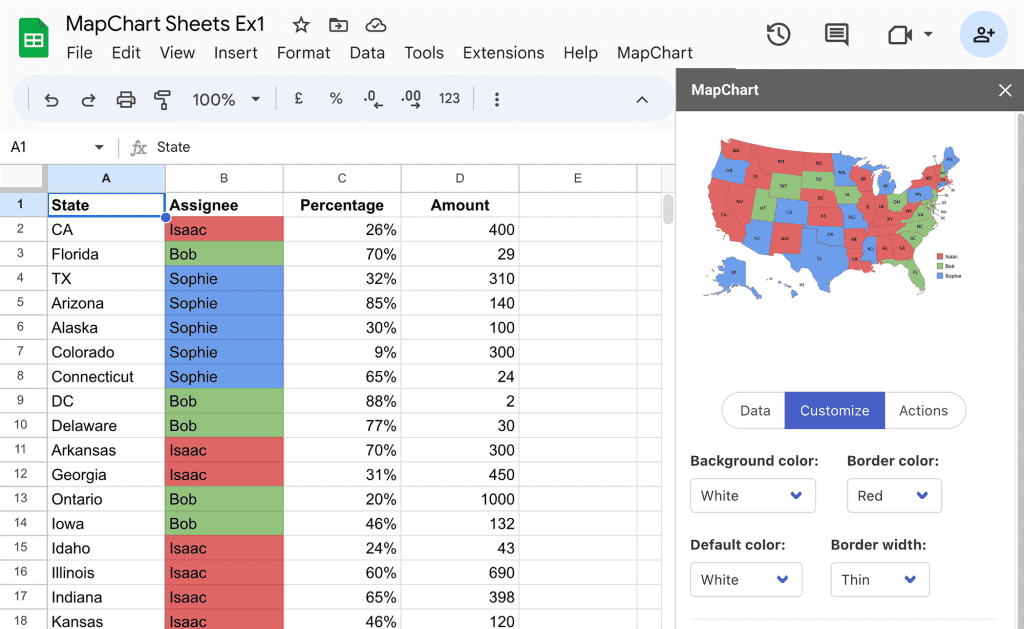Open the Help menu
The height and width of the screenshot is (629, 1024).
[581, 53]
